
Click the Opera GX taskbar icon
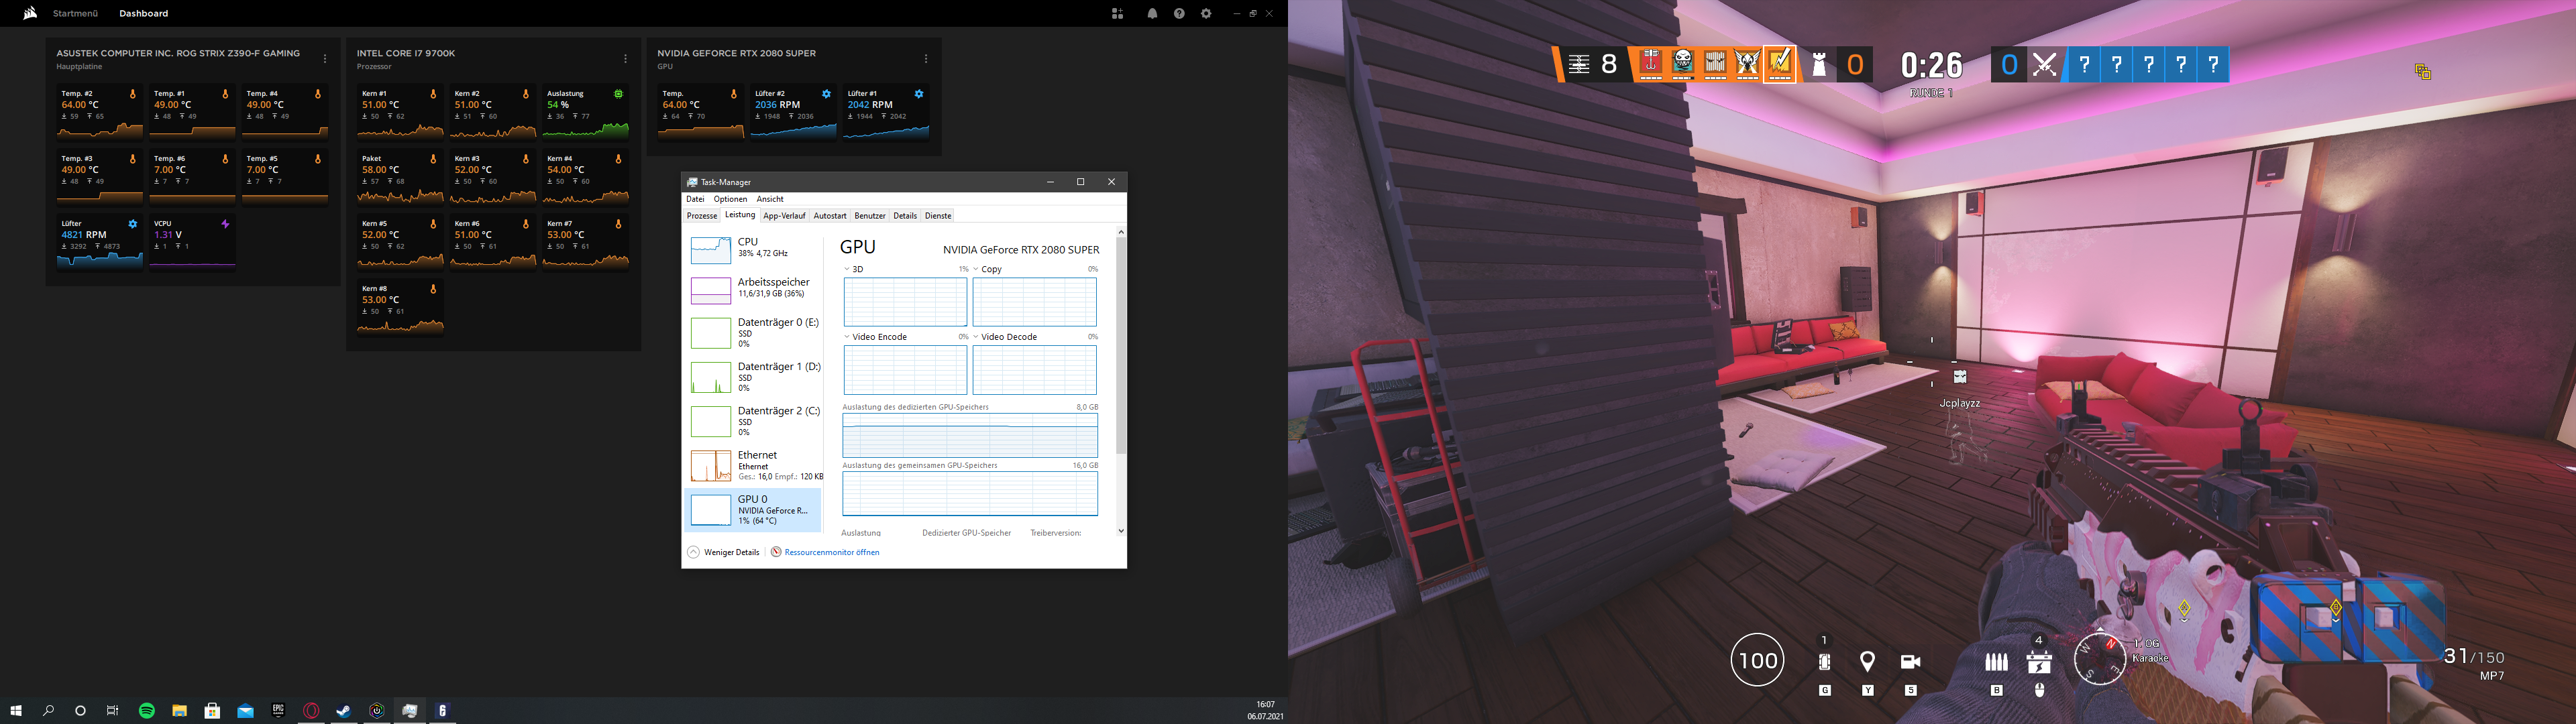tap(311, 711)
